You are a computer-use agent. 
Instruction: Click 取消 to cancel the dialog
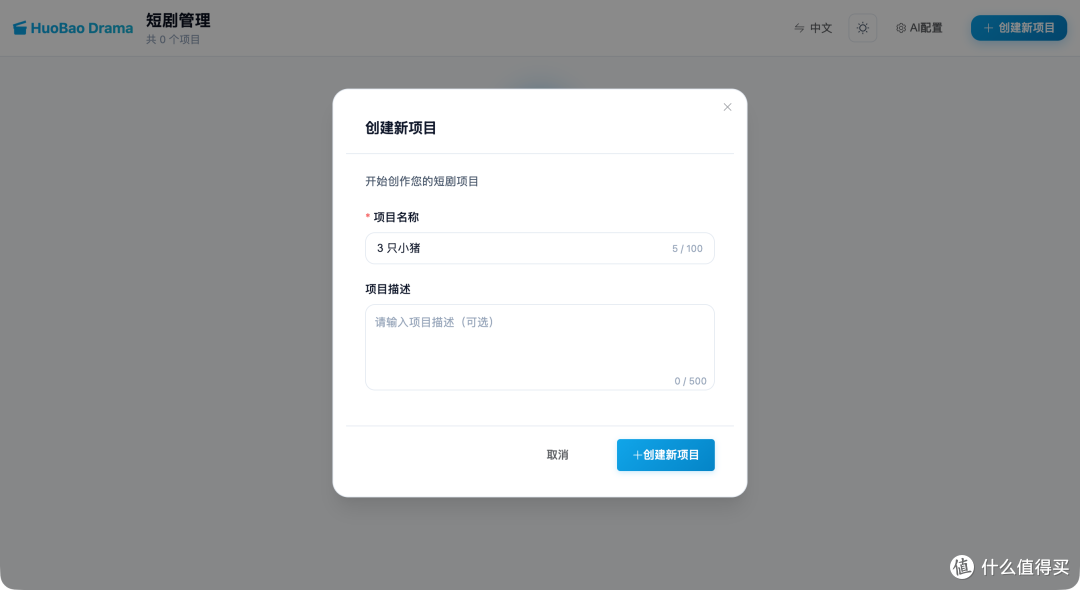pos(557,455)
